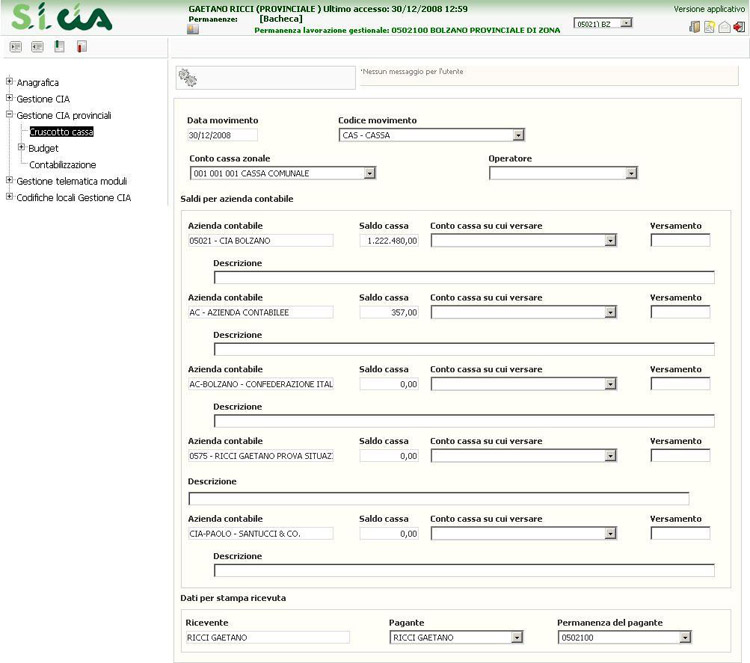This screenshot has width=750, height=663.
Task: Click the gears icon in the message panel
Action: pyautogui.click(x=188, y=77)
